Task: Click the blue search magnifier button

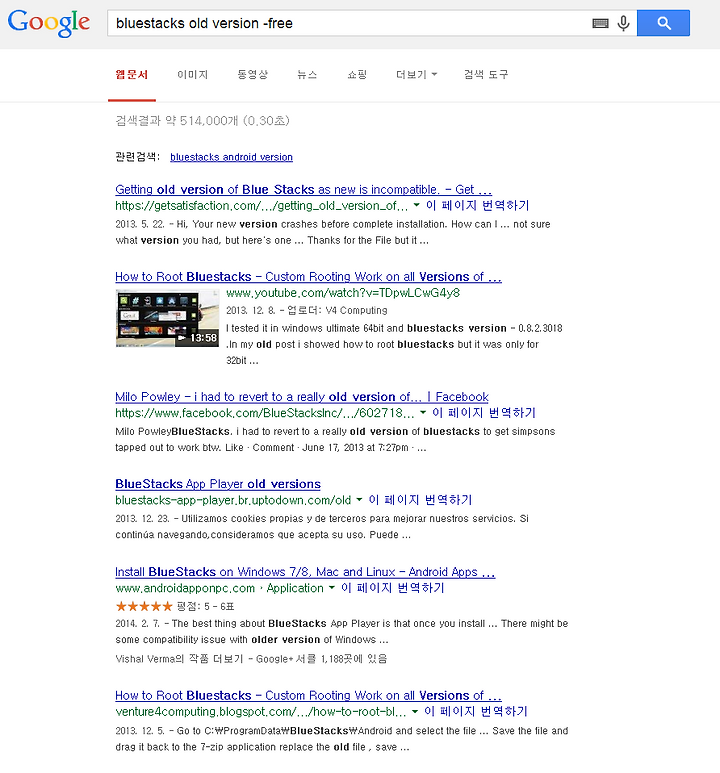Action: point(663,23)
